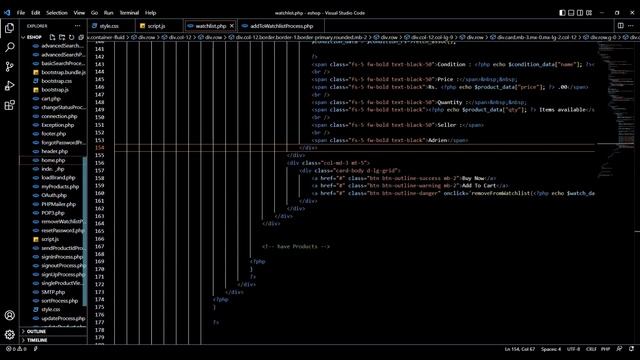This screenshot has width=640, height=360.
Task: Open the Manage gear settings icon
Action: point(9,335)
